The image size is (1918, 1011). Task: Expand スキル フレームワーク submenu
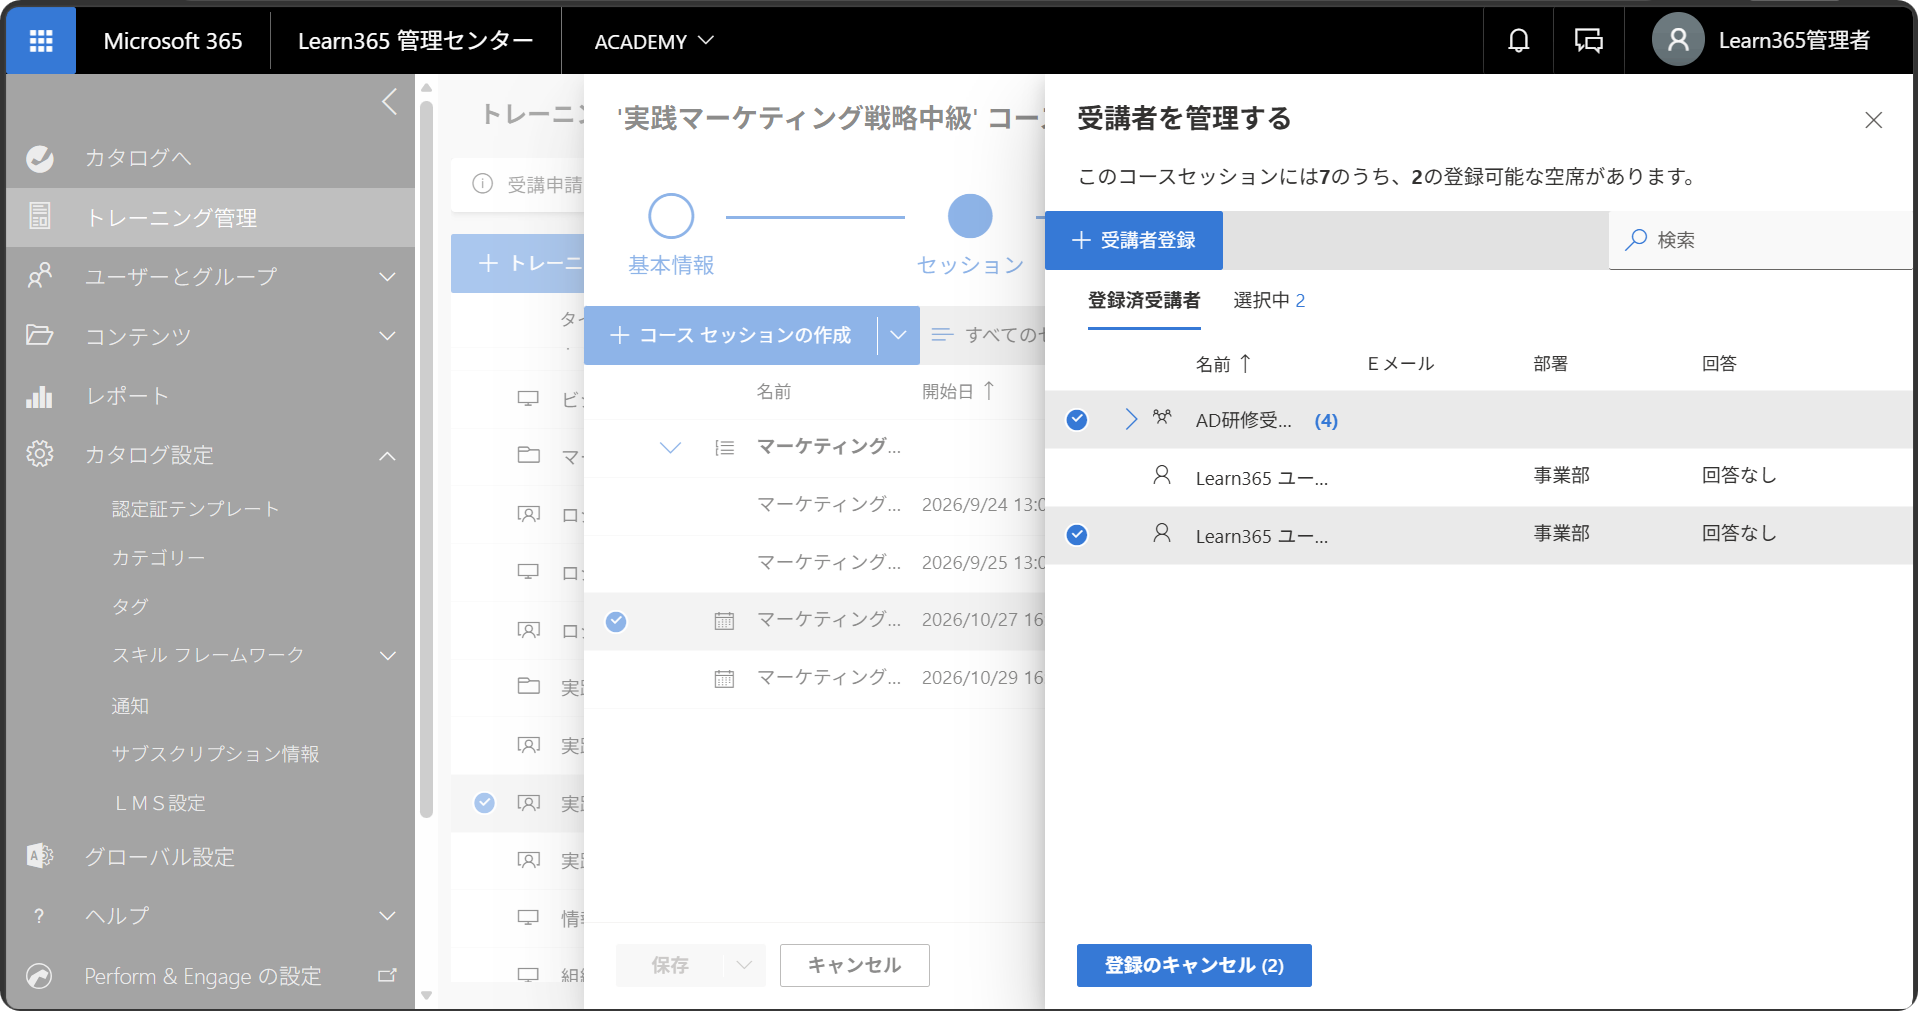coord(388,656)
